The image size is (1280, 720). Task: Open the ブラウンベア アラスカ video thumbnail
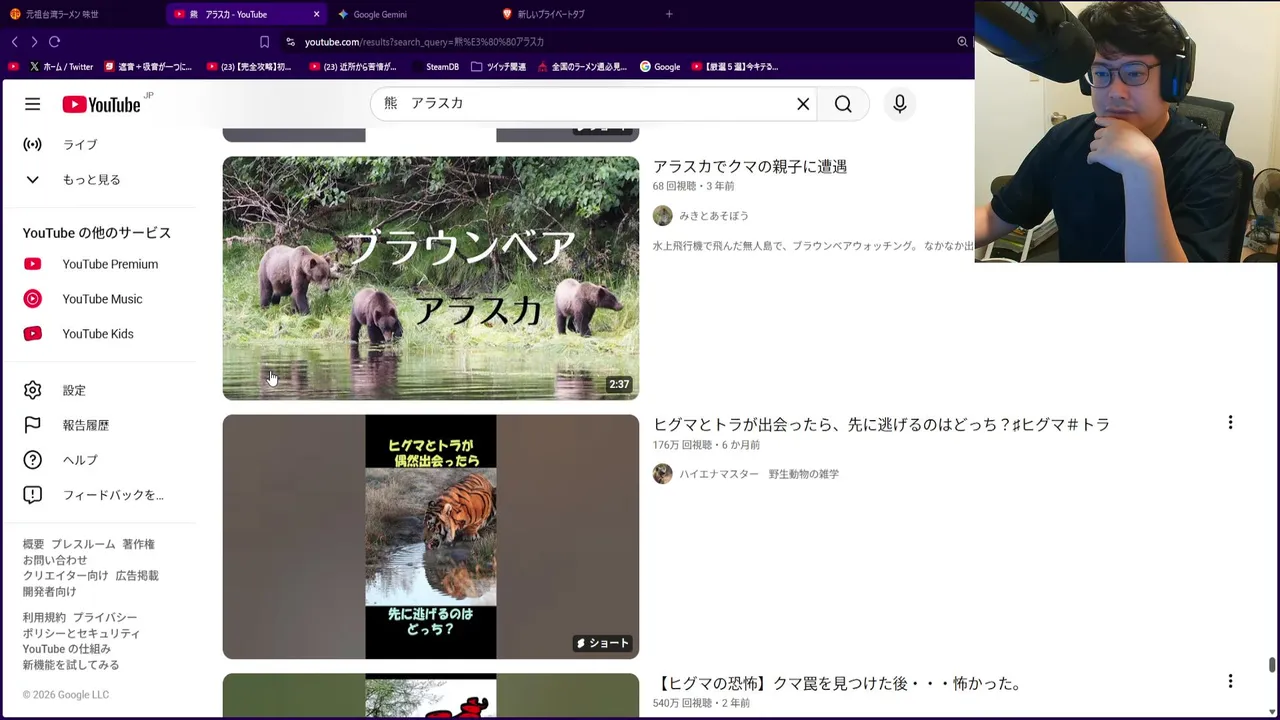431,278
